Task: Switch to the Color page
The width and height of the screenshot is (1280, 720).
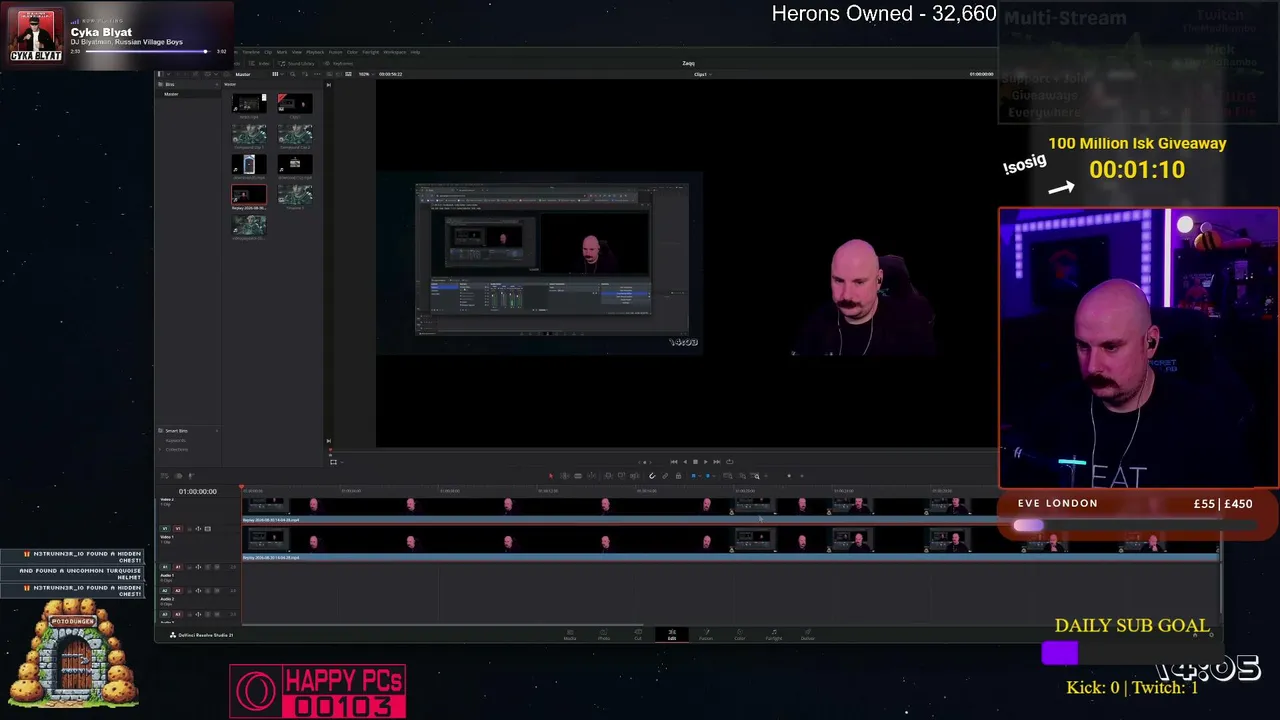Action: [x=740, y=635]
